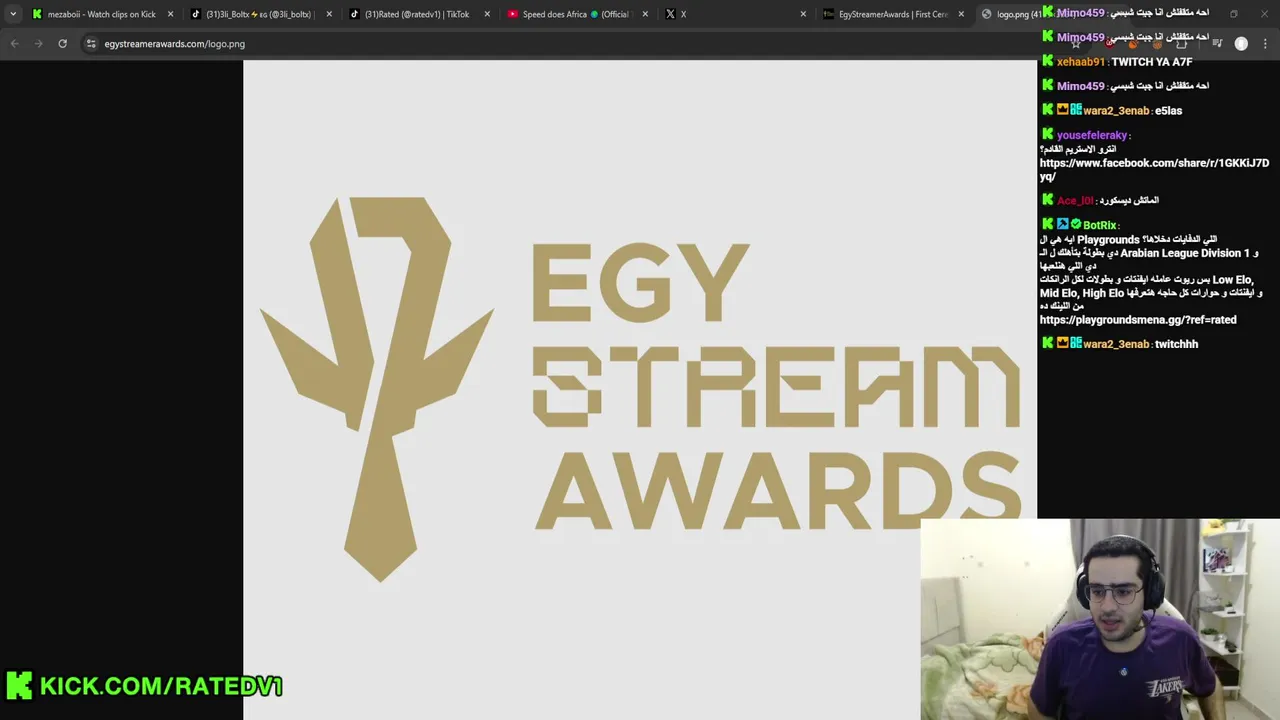Open the Extensions puzzle icon
This screenshot has width=1280, height=720.
click(x=1182, y=44)
